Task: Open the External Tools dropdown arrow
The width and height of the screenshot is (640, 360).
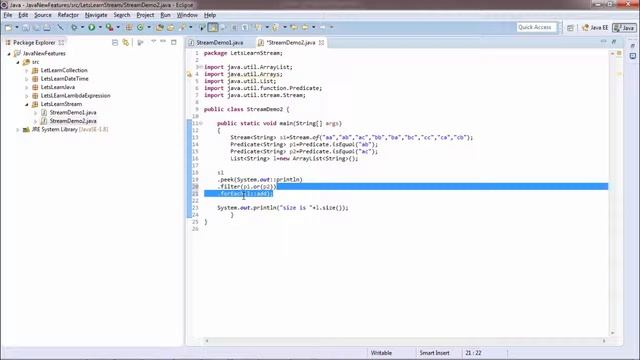Action: (x=118, y=27)
